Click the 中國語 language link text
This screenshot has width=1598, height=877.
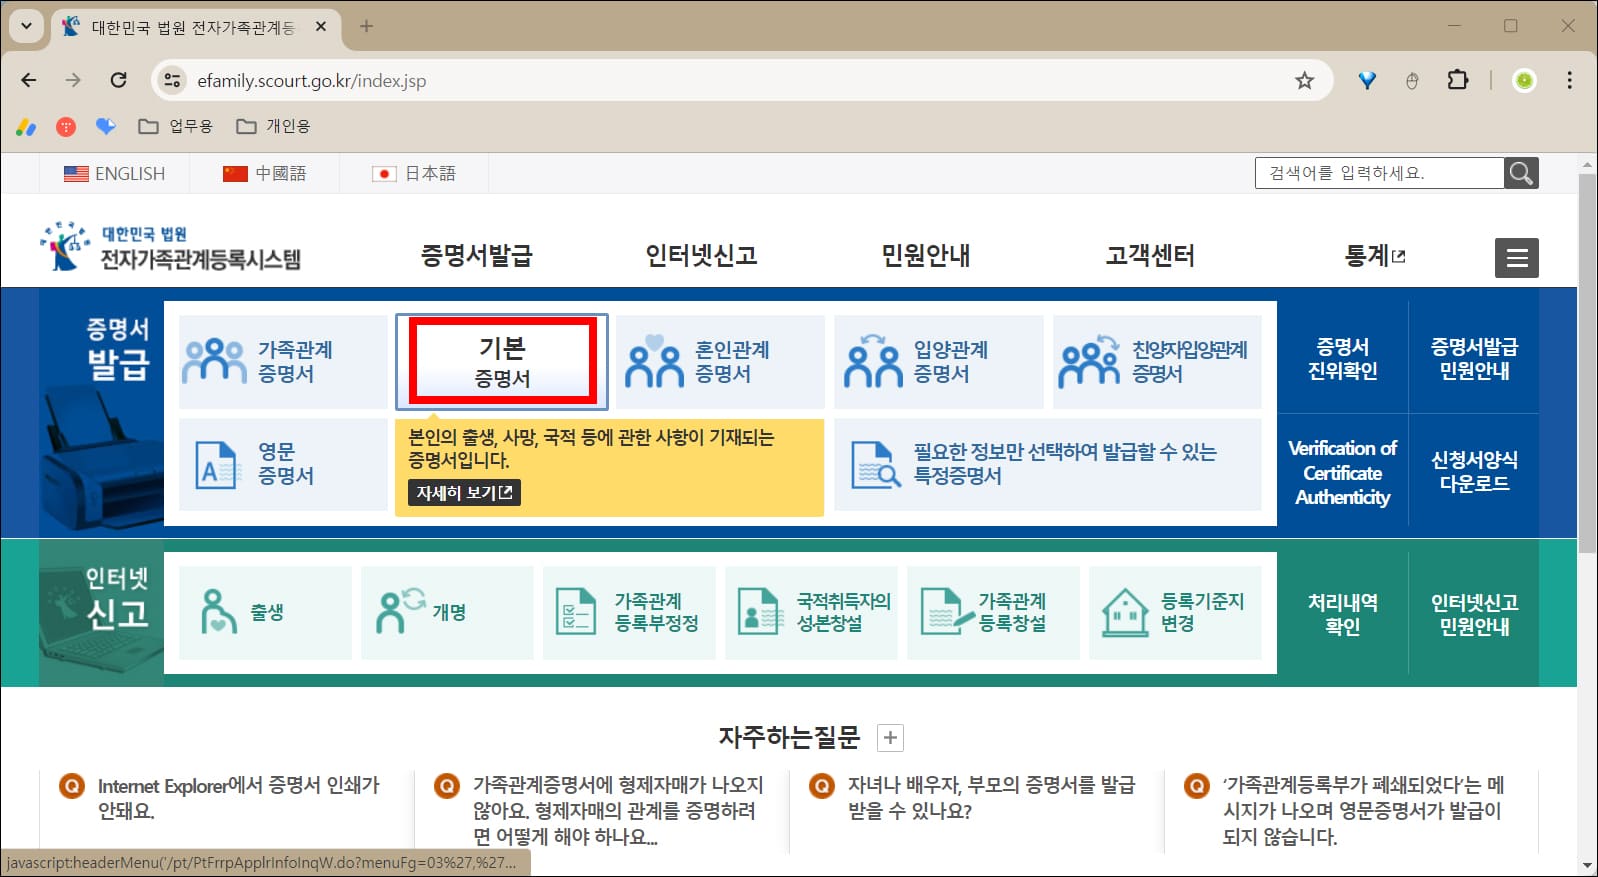tap(281, 173)
